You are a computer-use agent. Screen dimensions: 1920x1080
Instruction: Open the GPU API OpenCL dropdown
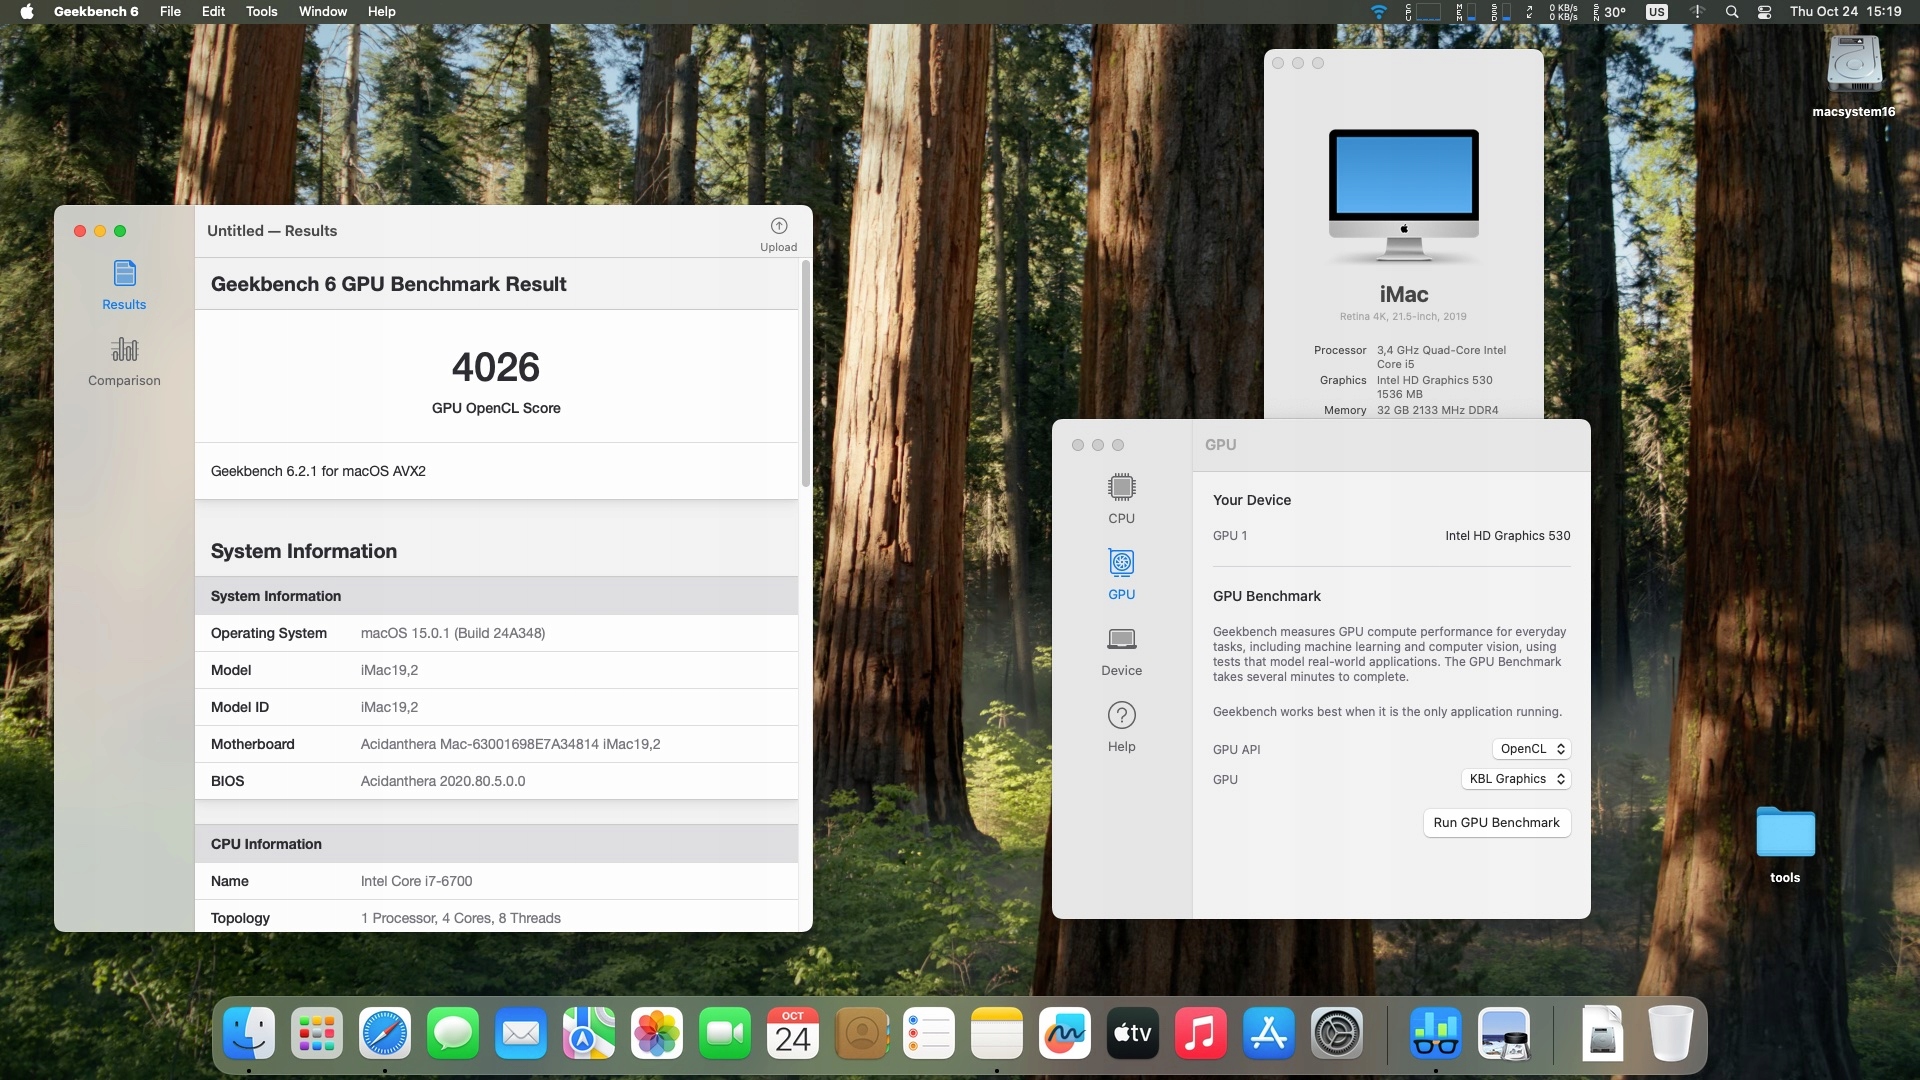[x=1531, y=749]
